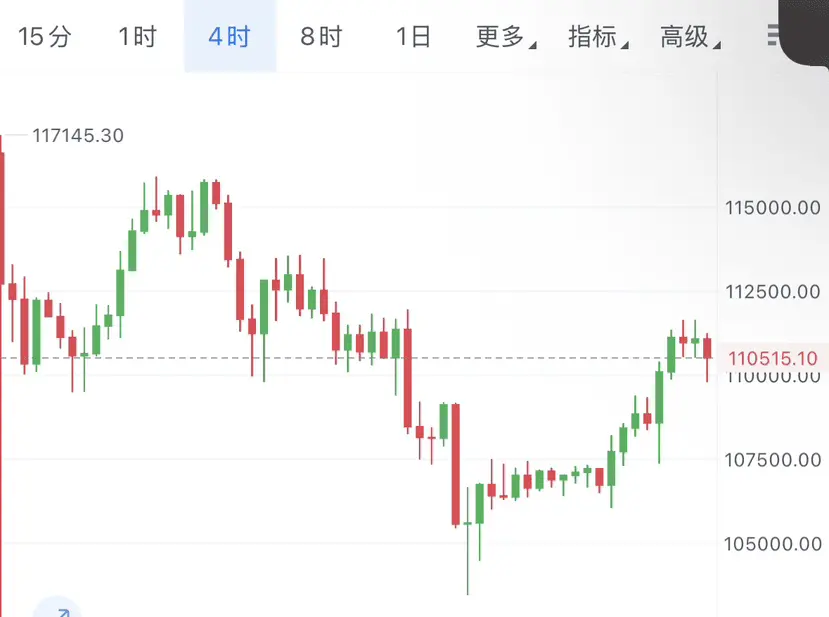Switch chart to 1日 interval
The width and height of the screenshot is (829, 617).
[413, 38]
